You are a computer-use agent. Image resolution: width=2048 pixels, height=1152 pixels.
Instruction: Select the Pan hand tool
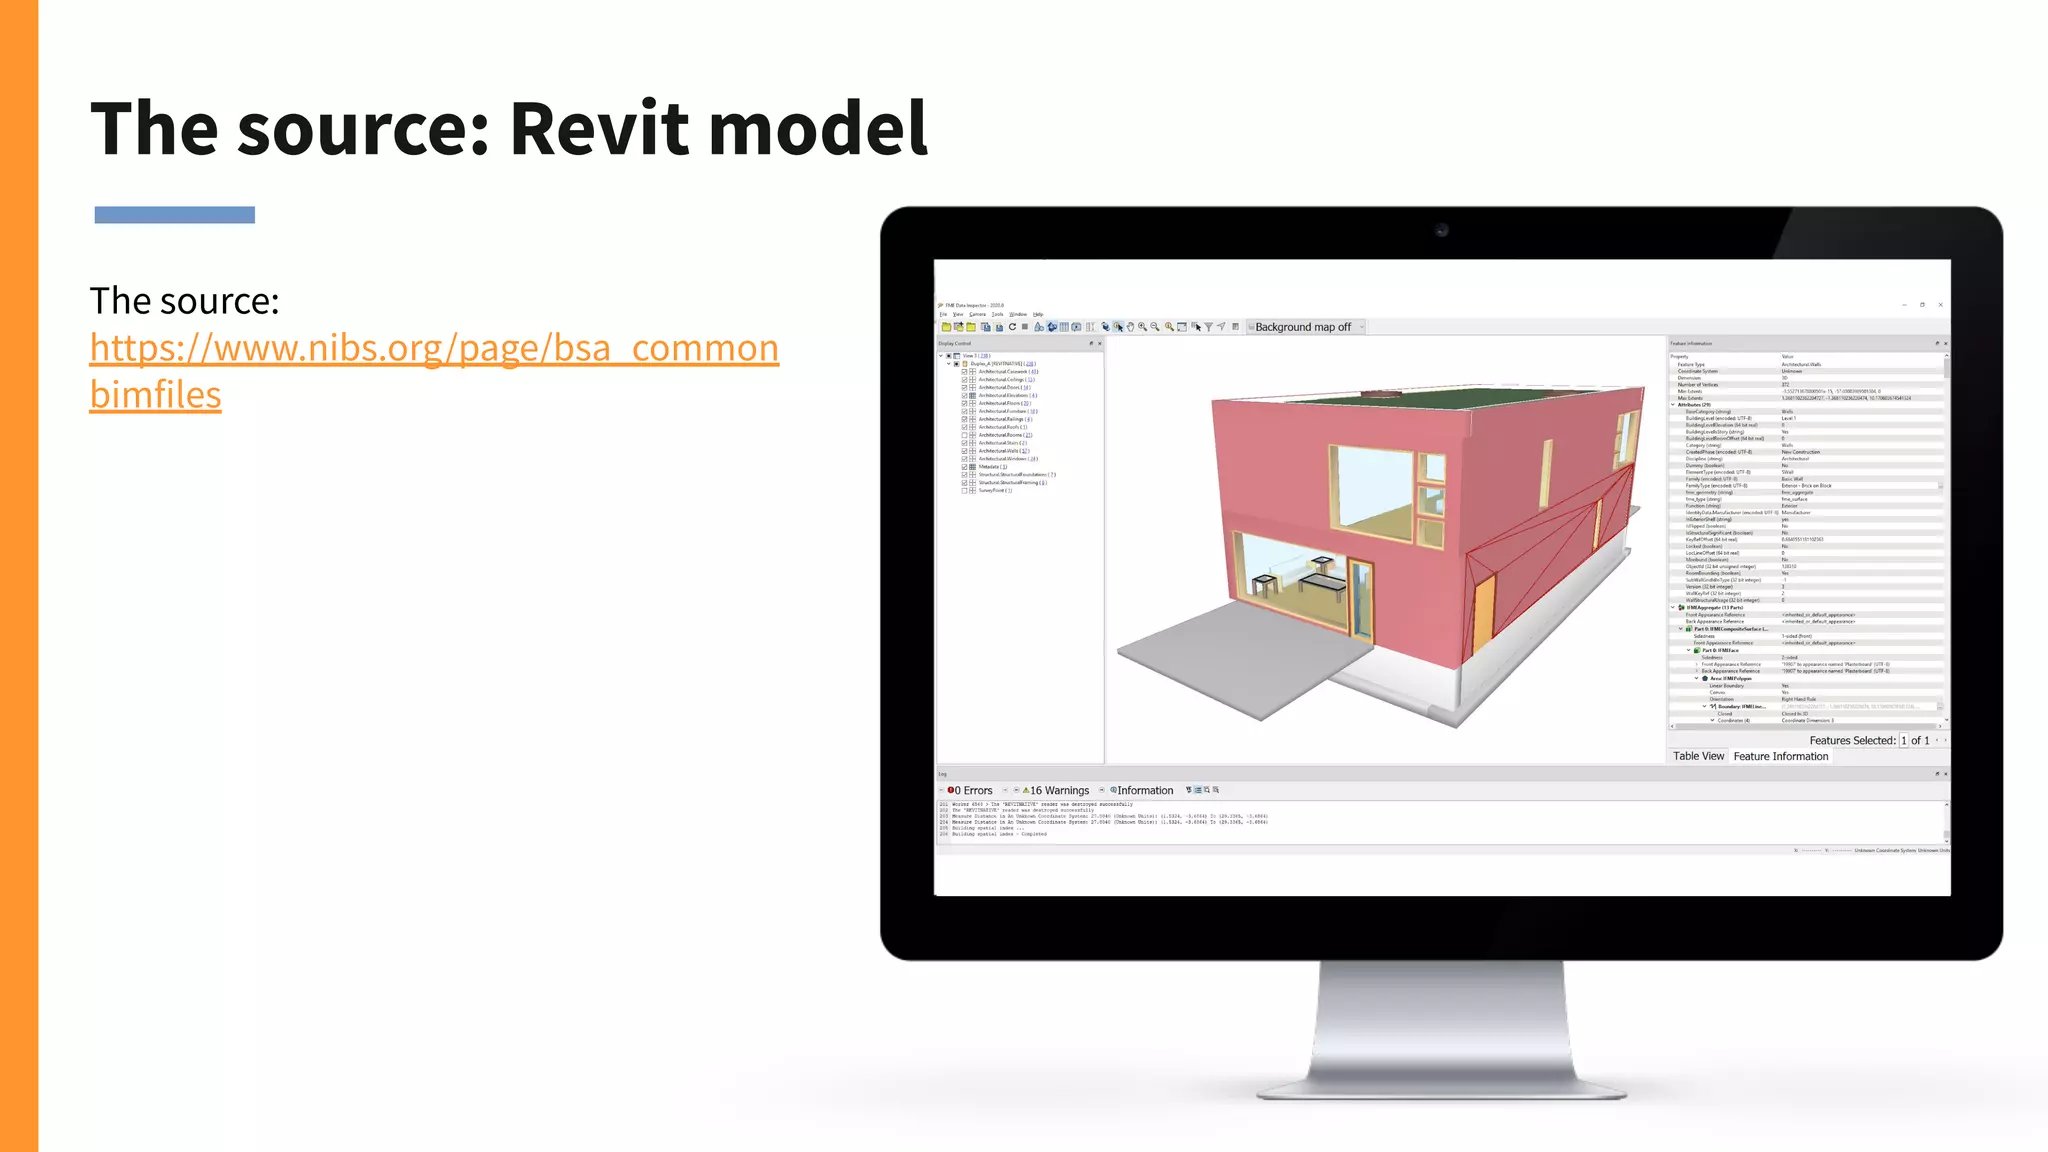1130,327
